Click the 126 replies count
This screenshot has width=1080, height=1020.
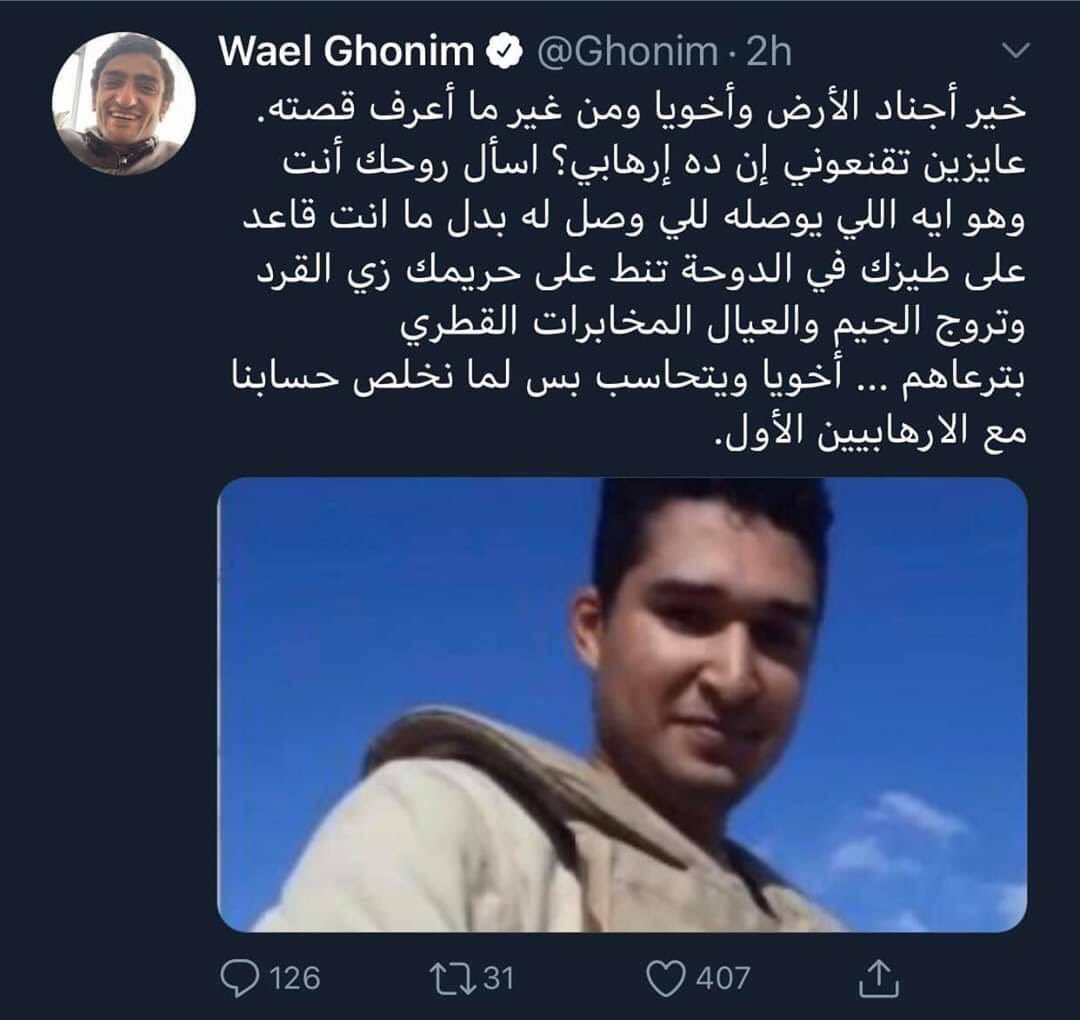tap(295, 979)
